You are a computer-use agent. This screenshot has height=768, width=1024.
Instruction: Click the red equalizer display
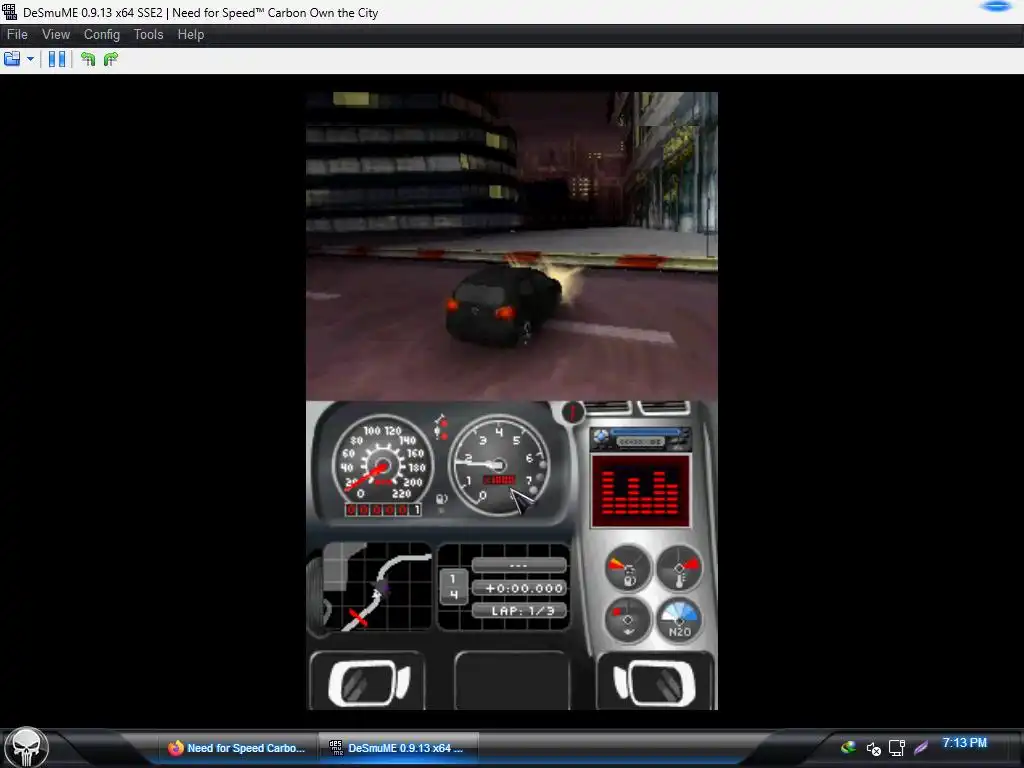pos(641,491)
